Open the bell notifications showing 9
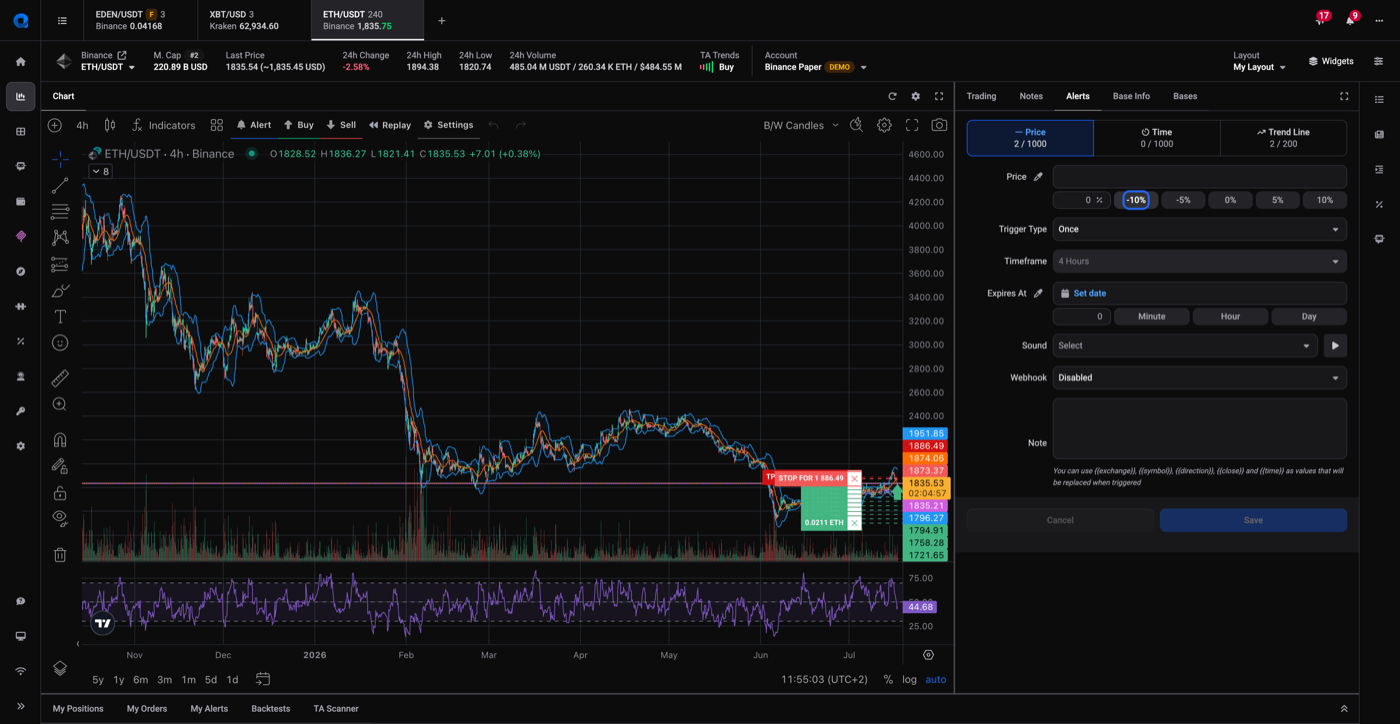This screenshot has height=724, width=1400. [1350, 20]
